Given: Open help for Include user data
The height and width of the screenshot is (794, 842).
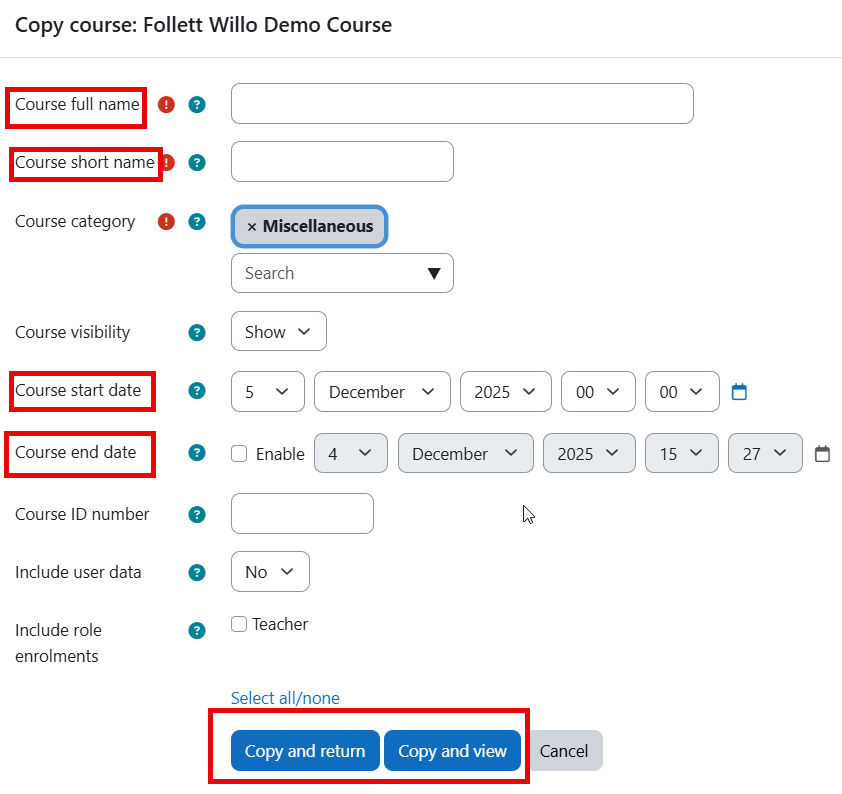Looking at the screenshot, I should coord(196,572).
